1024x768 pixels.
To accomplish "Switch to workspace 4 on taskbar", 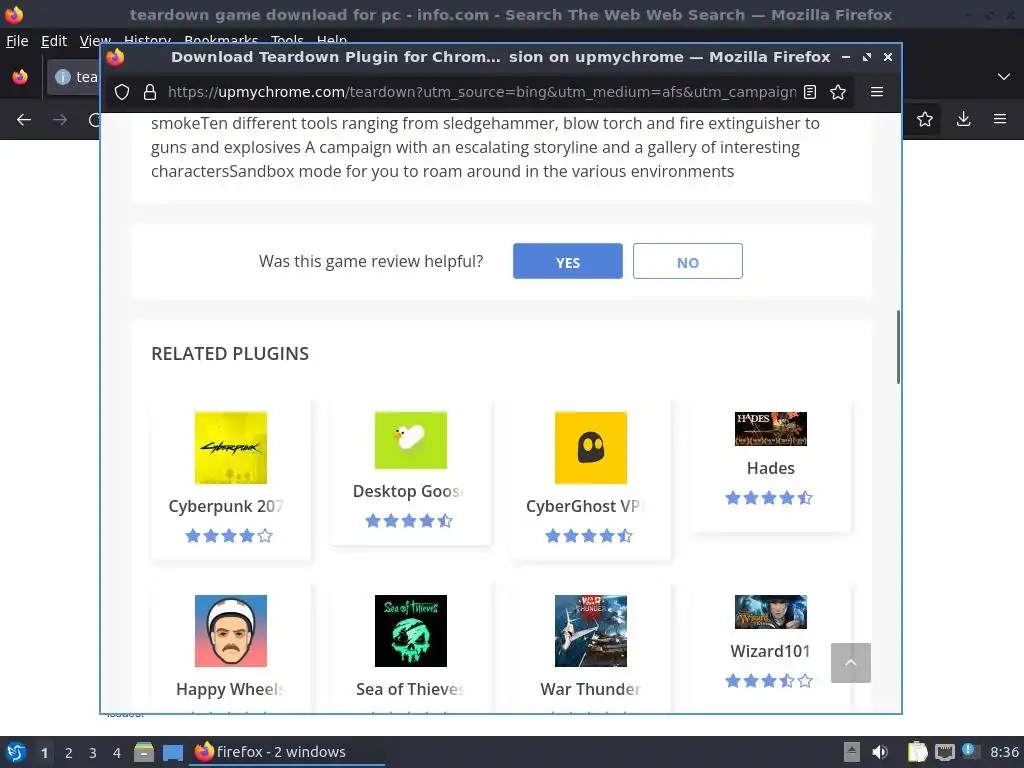I will pyautogui.click(x=117, y=753).
